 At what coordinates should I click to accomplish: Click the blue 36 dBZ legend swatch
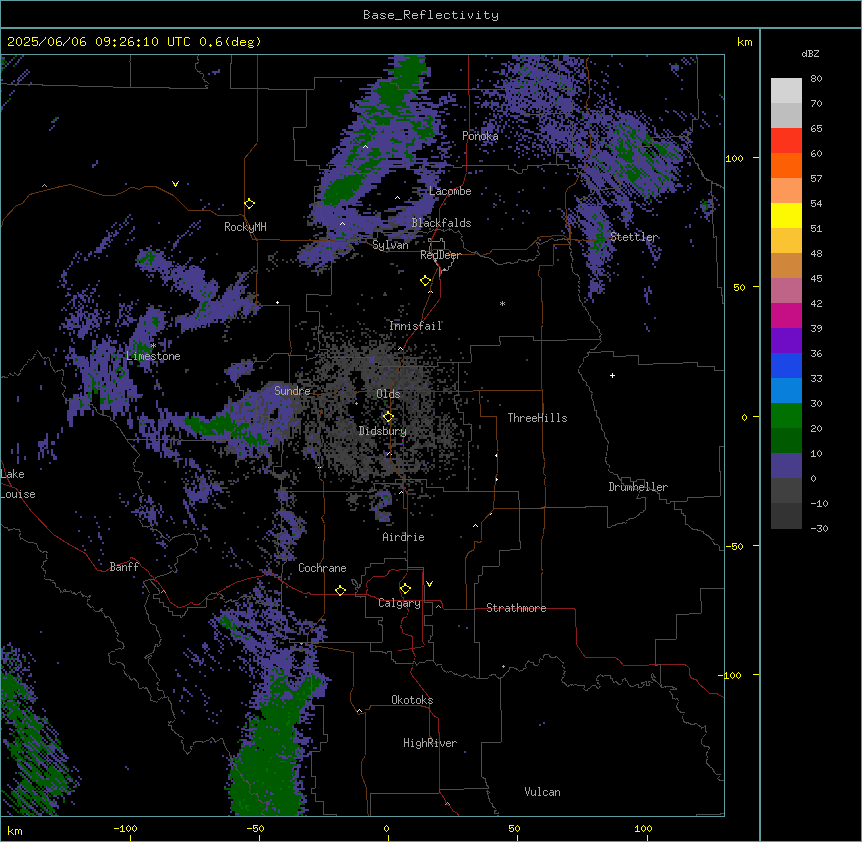pos(786,365)
